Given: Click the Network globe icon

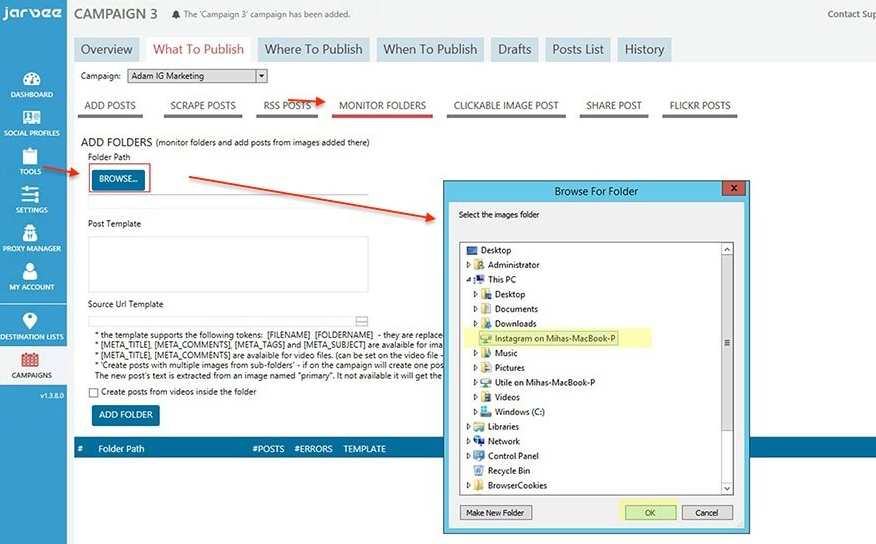Looking at the screenshot, I should pos(479,441).
